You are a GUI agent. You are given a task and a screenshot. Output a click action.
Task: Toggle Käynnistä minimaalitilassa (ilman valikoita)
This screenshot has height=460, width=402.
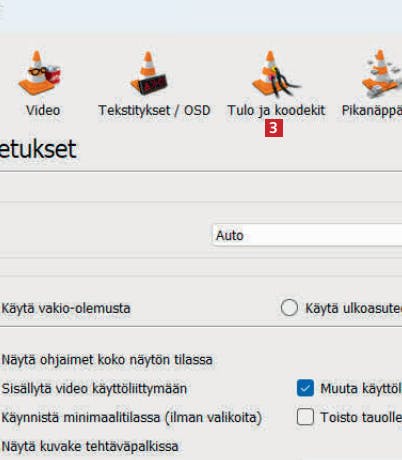click(x=132, y=417)
